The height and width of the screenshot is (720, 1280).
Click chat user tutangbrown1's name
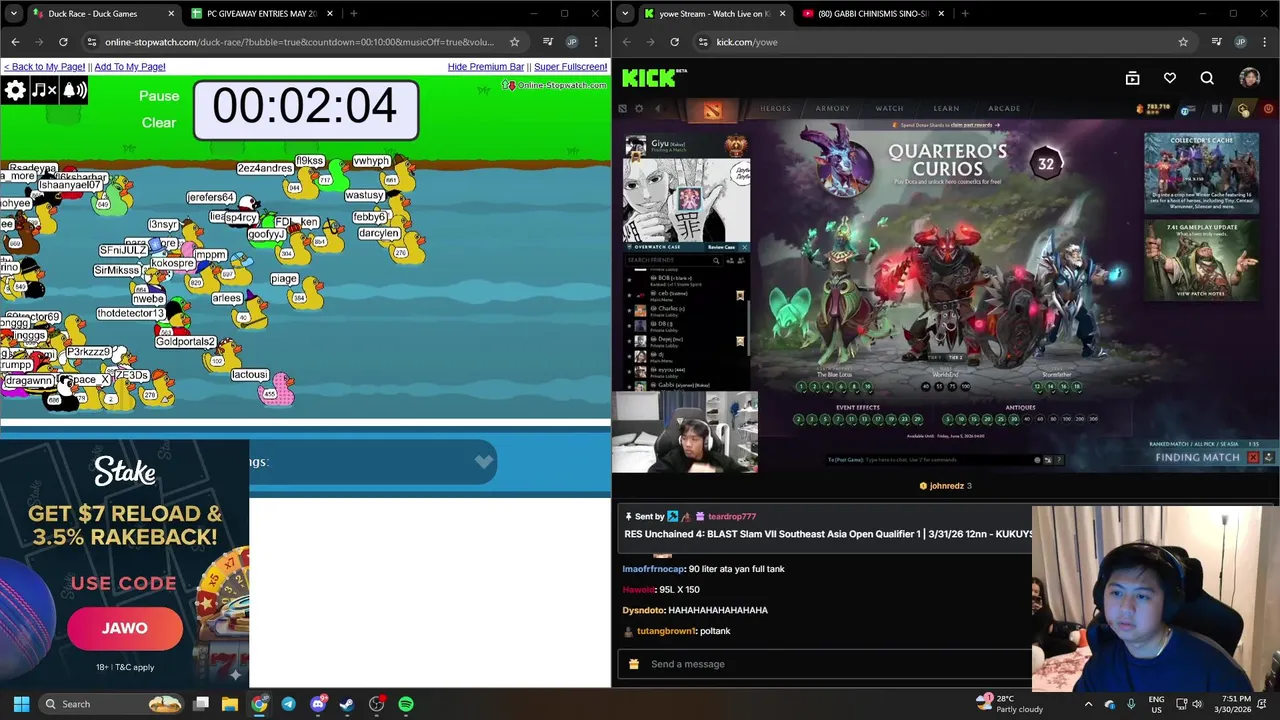pyautogui.click(x=666, y=631)
